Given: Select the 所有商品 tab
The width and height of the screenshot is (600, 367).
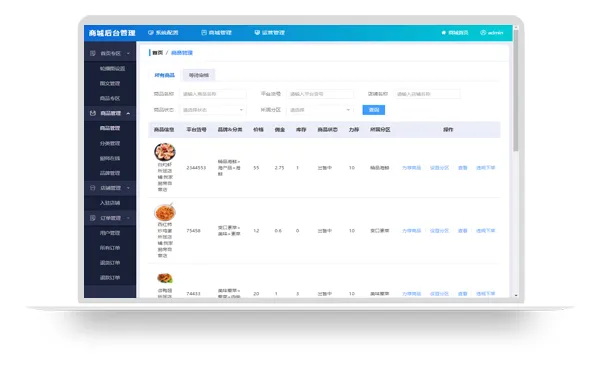Looking at the screenshot, I should (x=165, y=75).
